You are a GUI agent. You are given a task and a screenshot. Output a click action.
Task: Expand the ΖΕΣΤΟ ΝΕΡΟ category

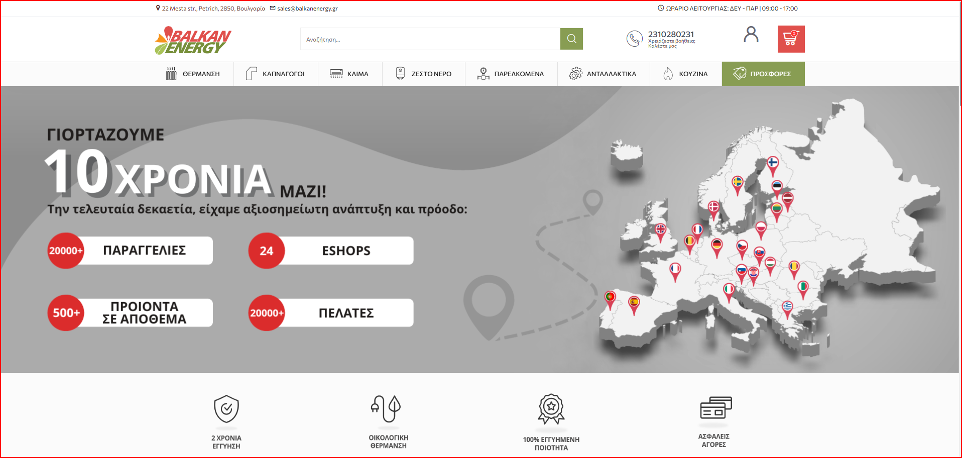[421, 74]
